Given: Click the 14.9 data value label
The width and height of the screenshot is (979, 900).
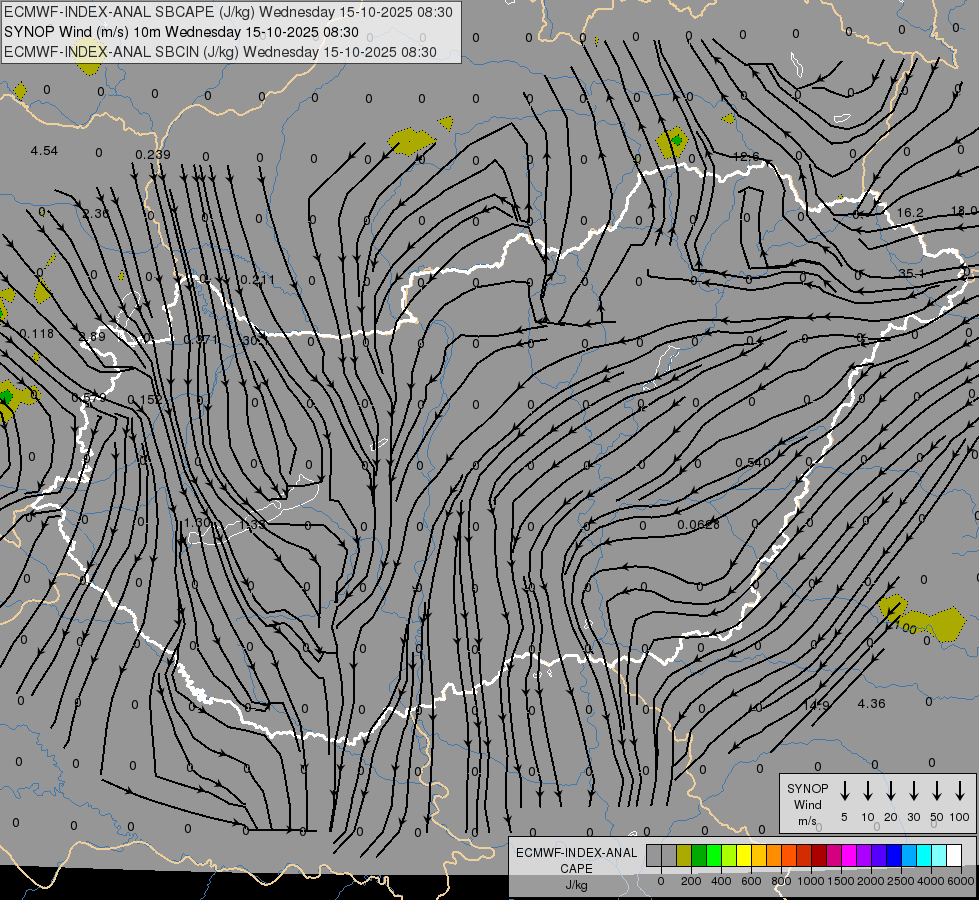Looking at the screenshot, I should (x=816, y=706).
